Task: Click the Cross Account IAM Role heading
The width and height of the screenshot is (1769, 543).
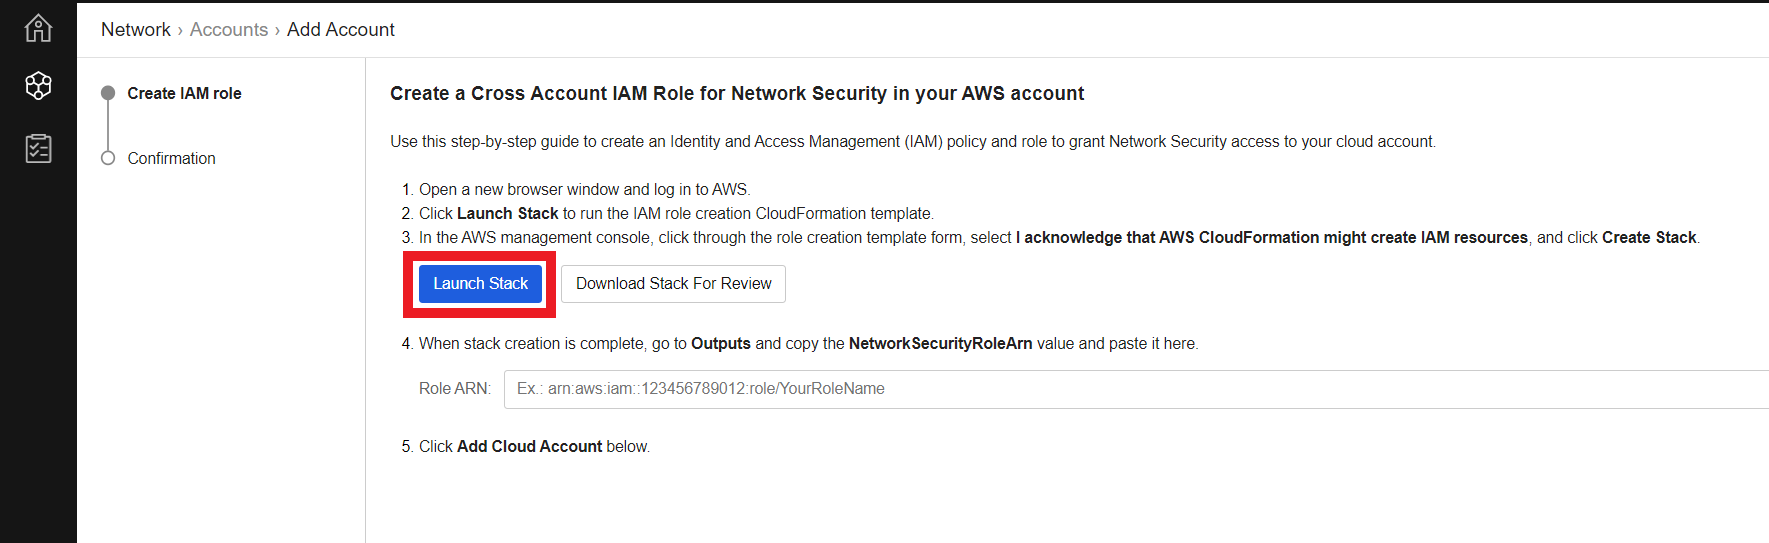Action: pyautogui.click(x=737, y=93)
